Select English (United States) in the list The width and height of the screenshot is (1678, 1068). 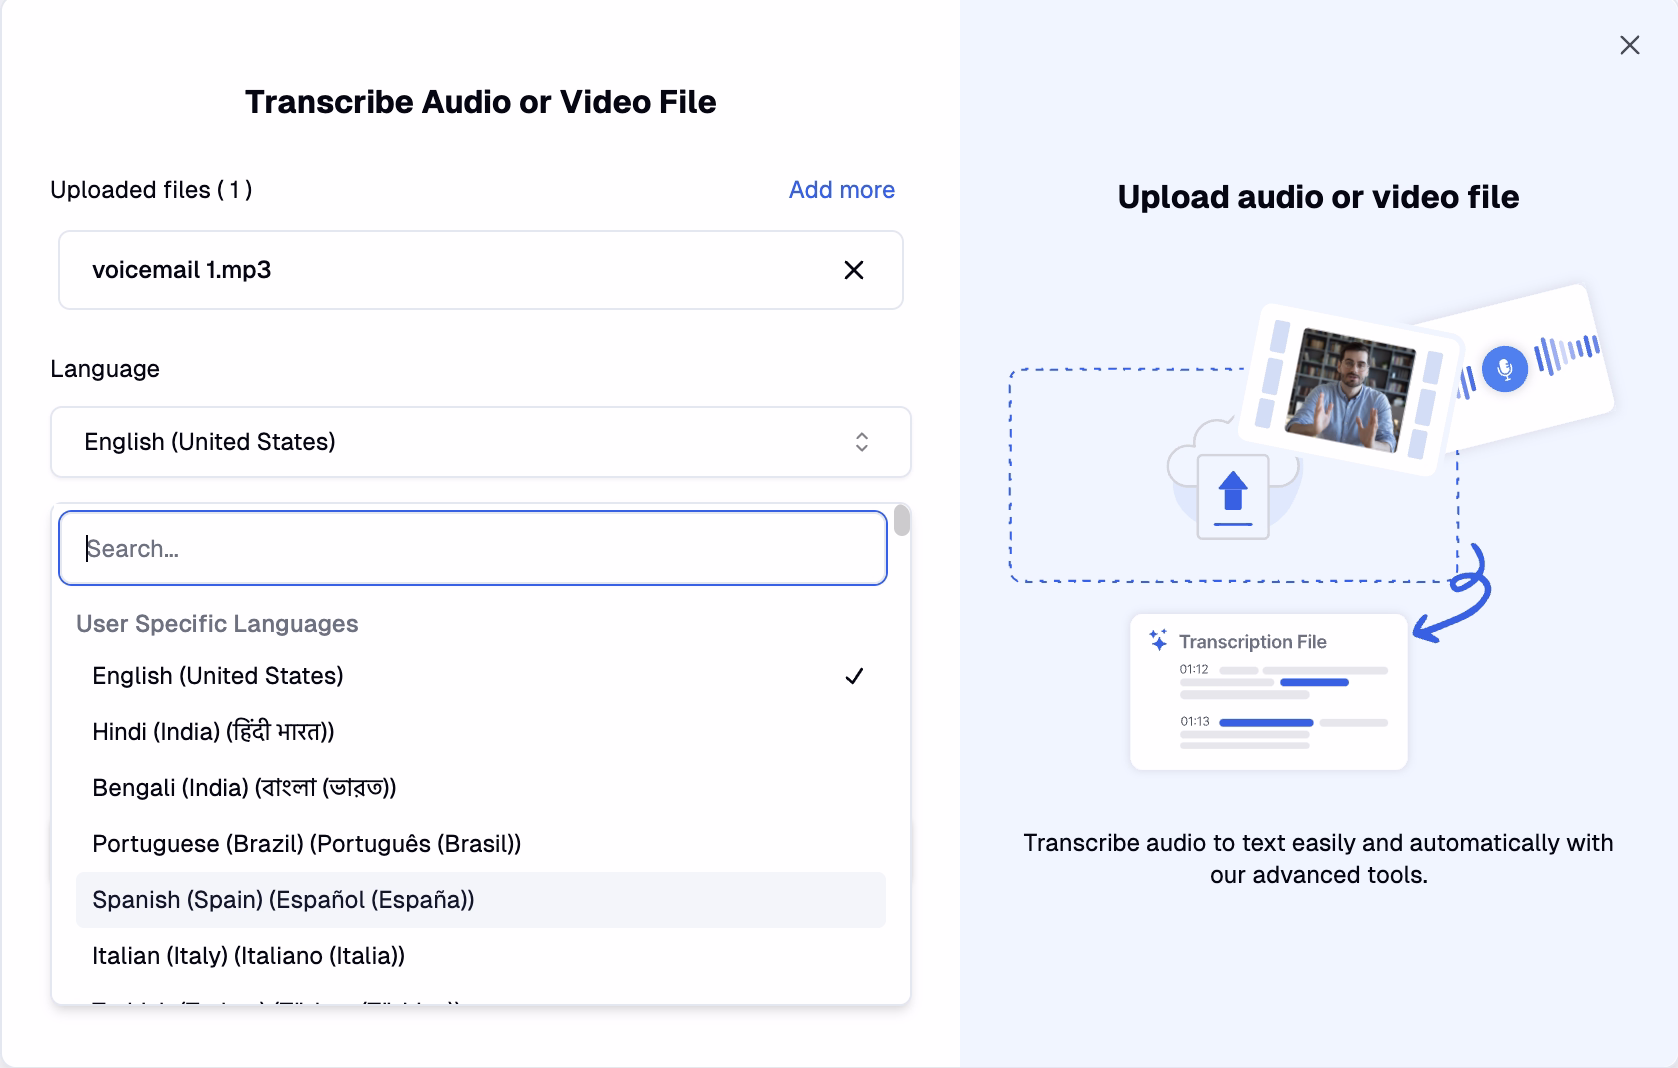click(480, 676)
